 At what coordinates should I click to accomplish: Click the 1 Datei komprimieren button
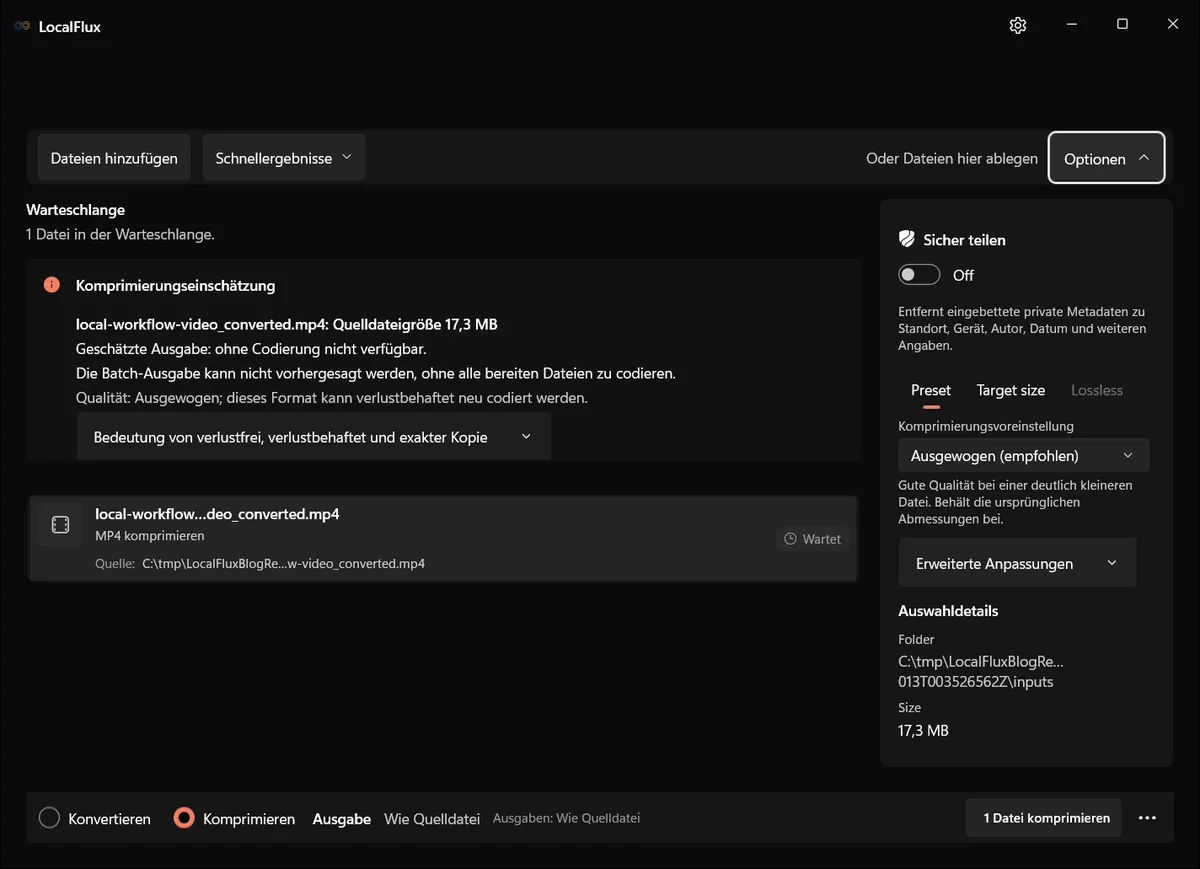(x=1046, y=818)
